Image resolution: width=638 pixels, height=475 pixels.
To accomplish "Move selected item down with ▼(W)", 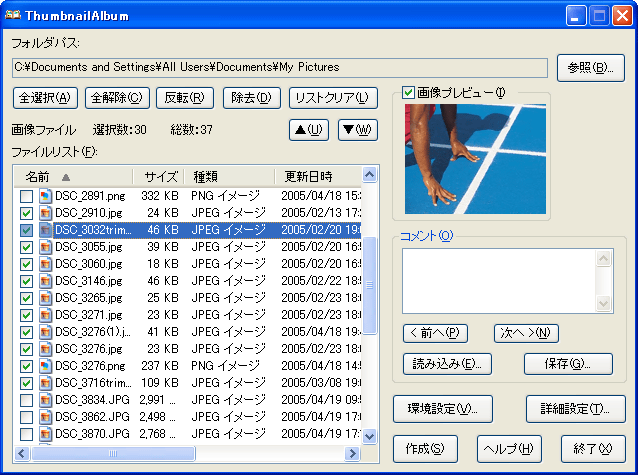I will tap(357, 130).
